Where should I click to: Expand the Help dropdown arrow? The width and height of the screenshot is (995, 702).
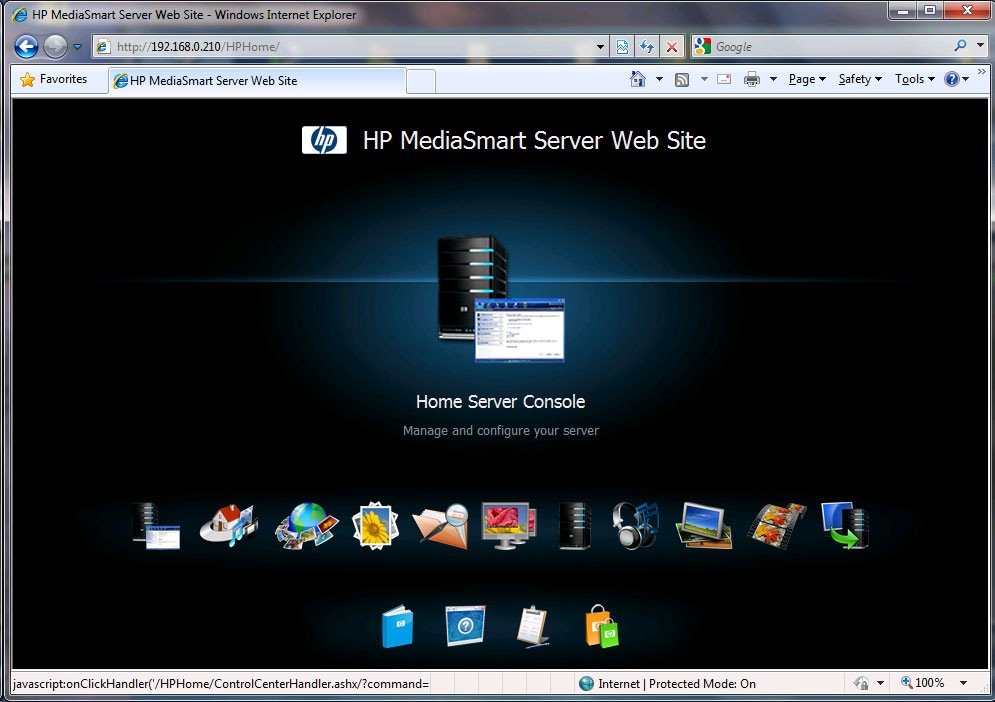click(x=966, y=79)
